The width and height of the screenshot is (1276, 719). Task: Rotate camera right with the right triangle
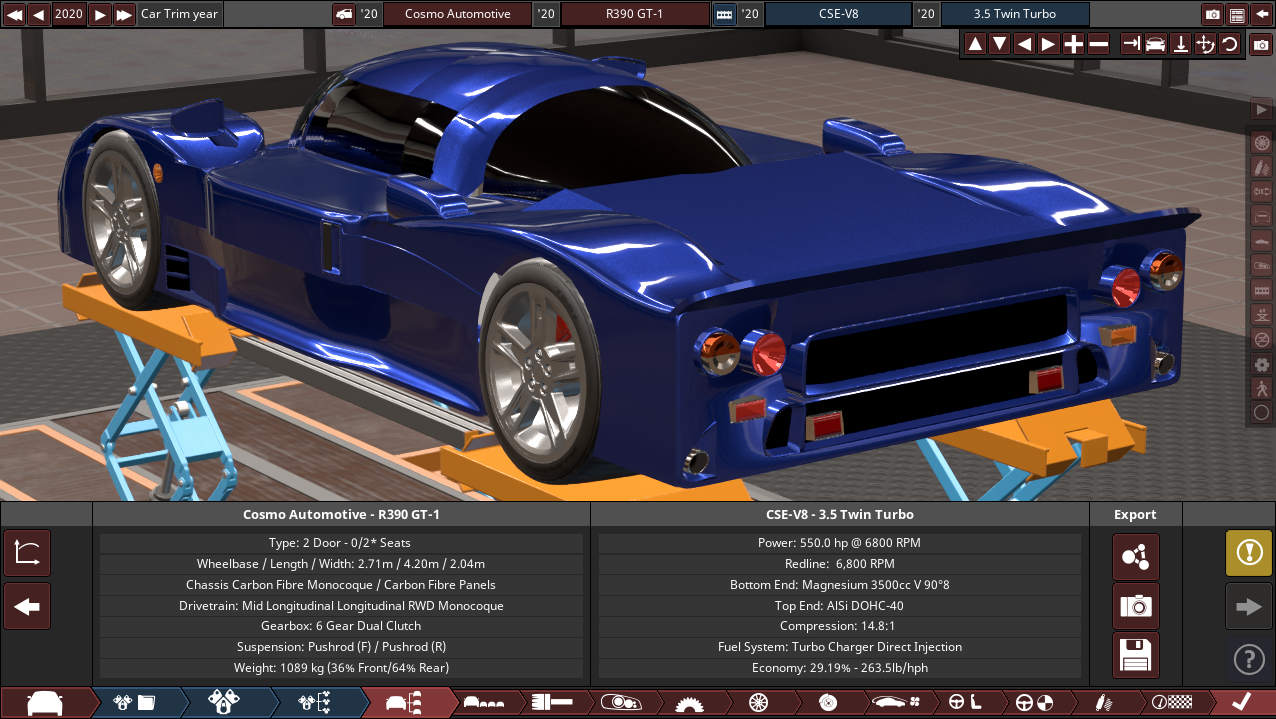click(1048, 44)
